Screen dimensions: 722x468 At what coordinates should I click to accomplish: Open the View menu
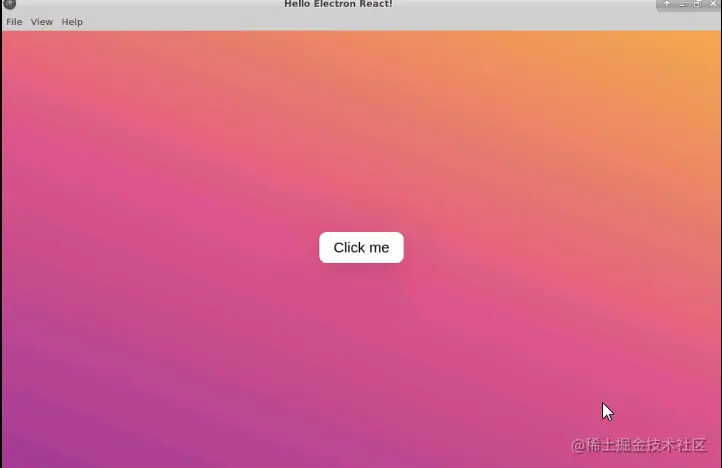pos(41,22)
